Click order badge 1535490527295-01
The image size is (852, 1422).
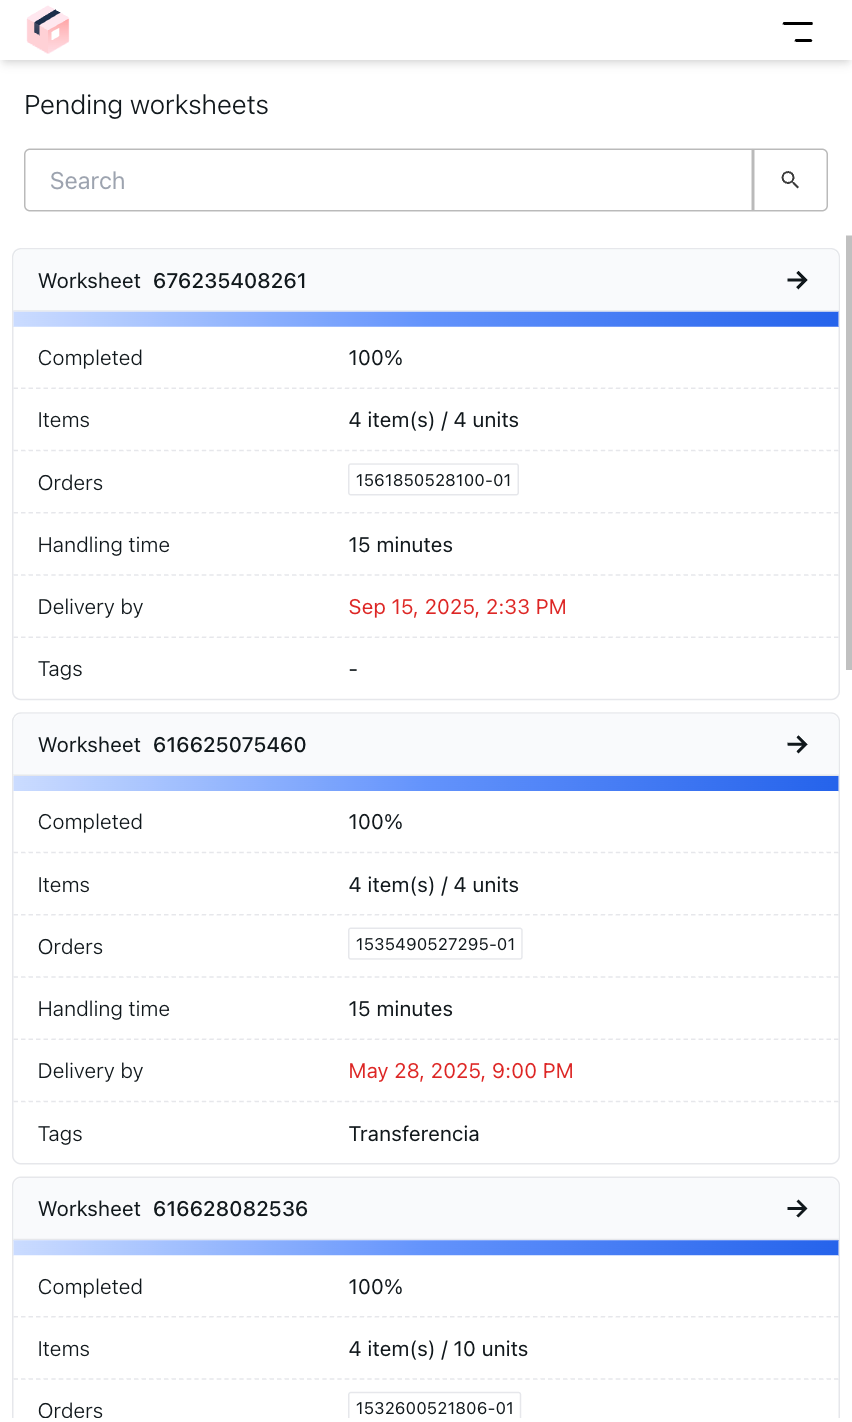tap(435, 943)
